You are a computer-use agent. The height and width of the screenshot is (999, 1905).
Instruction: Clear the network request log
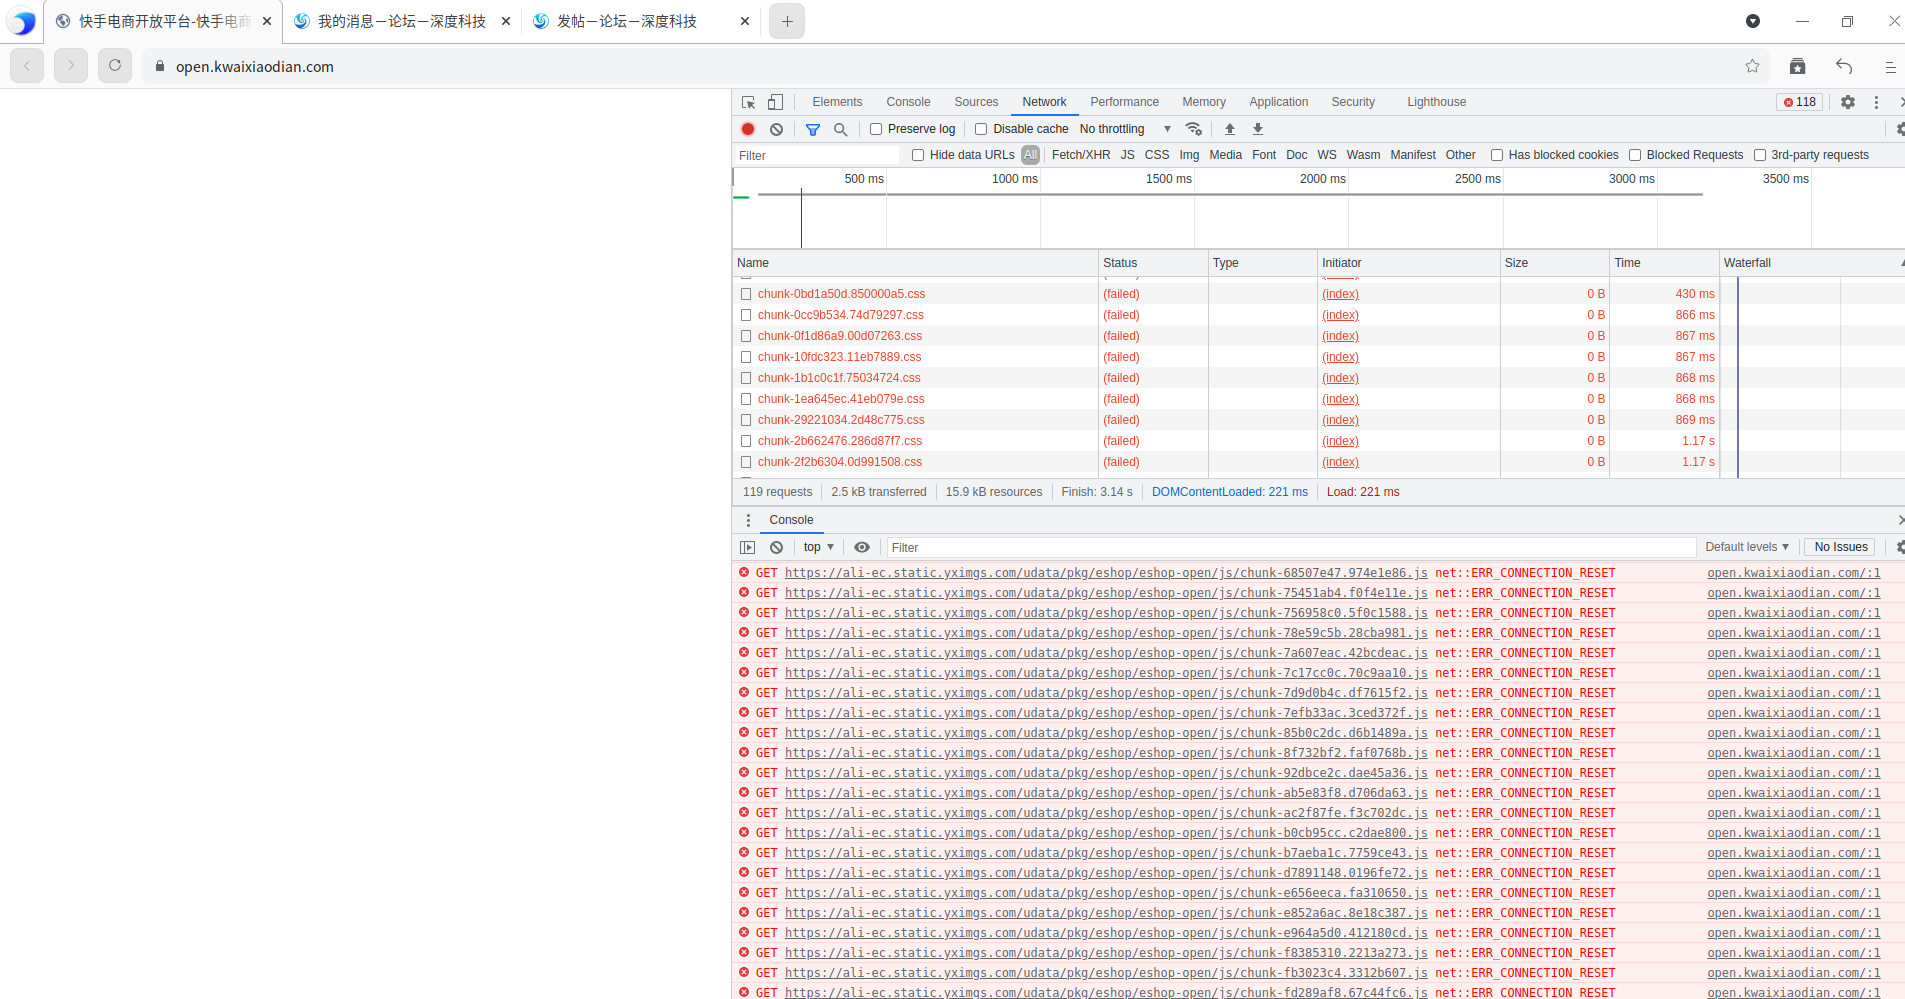tap(776, 129)
